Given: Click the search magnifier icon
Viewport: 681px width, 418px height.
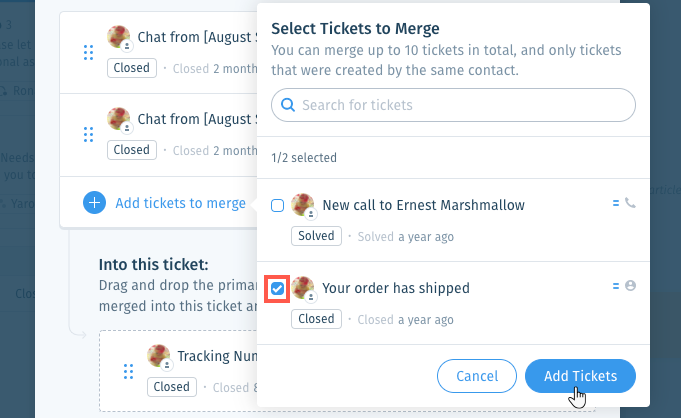Looking at the screenshot, I should 288,105.
